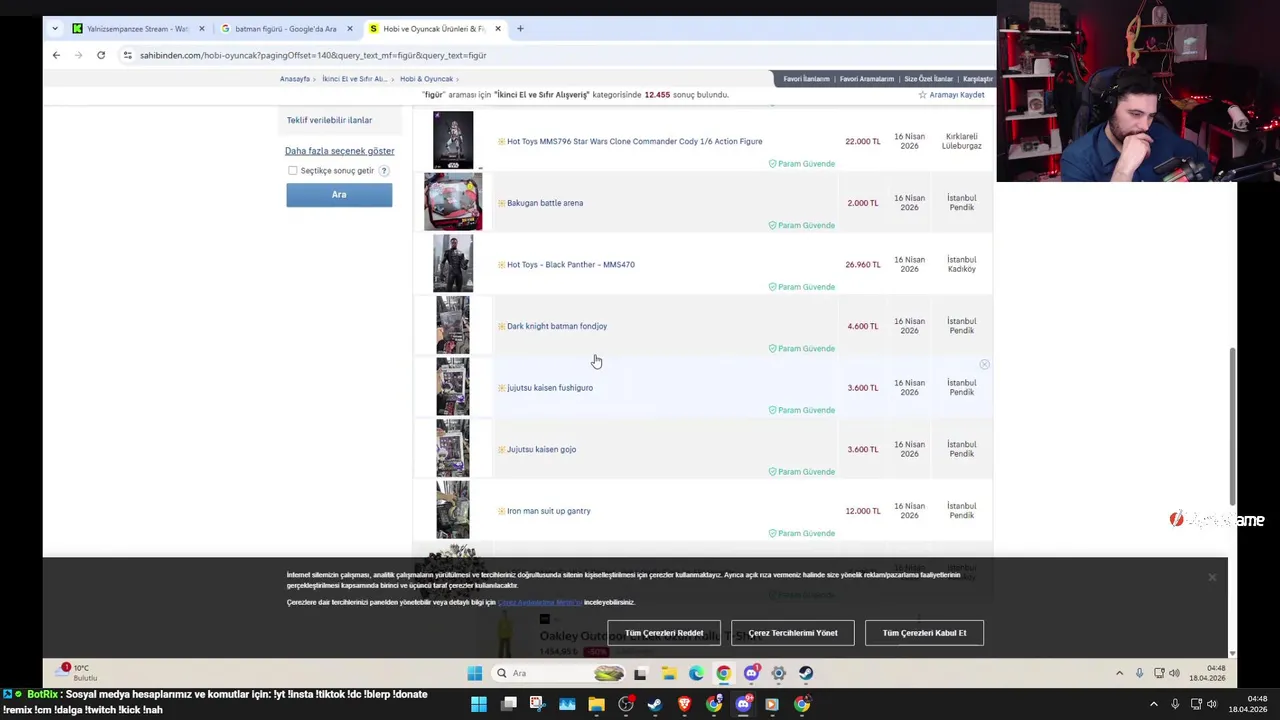Viewport: 1280px width, 720px height.
Task: Open the Bakugan battle arena thumbnail
Action: tap(453, 202)
